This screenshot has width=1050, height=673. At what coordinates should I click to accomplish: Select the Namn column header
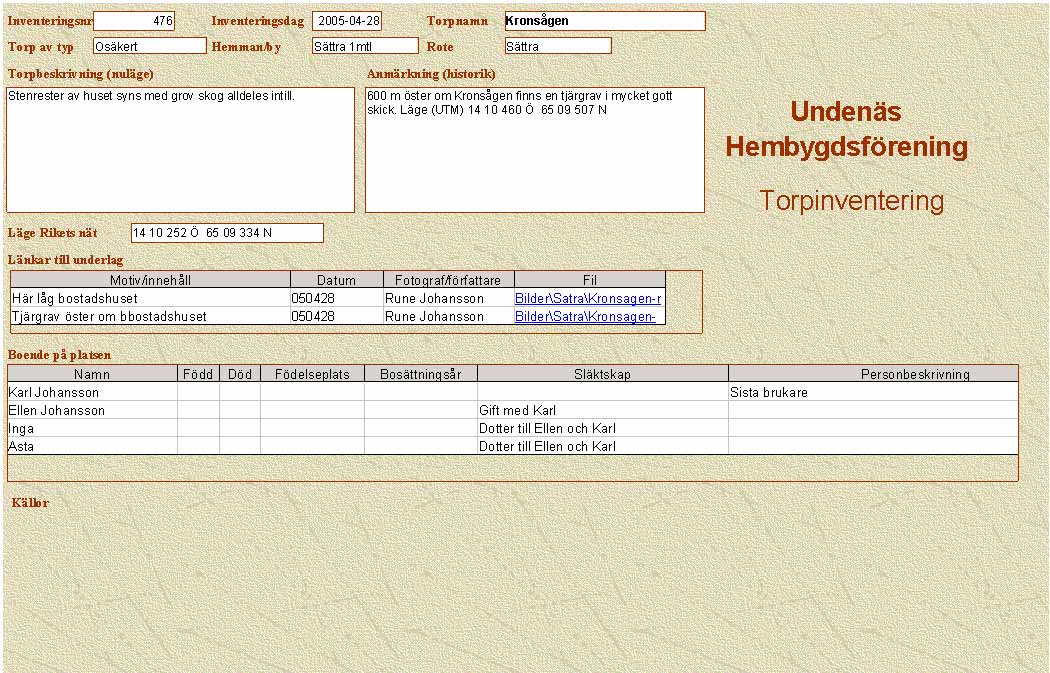[92, 374]
